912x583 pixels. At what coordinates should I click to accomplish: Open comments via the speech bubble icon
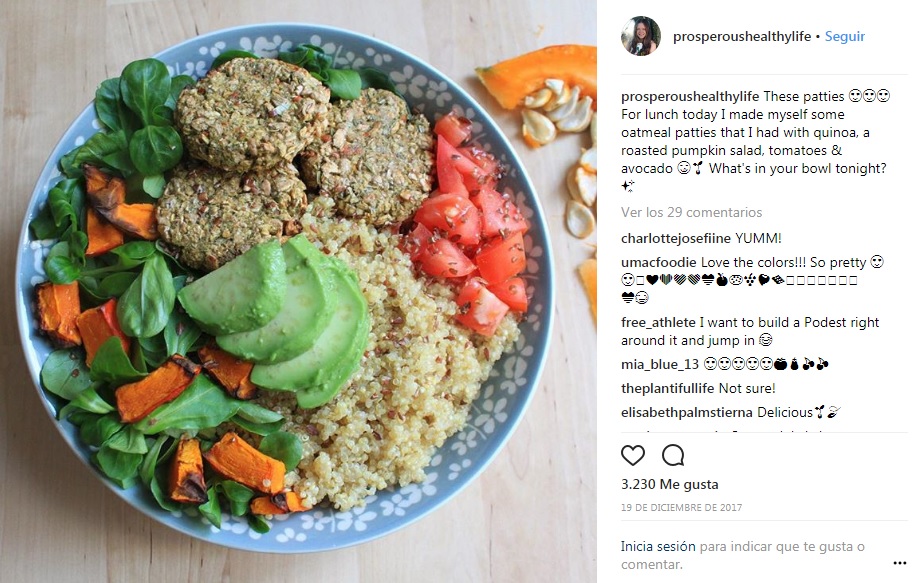[673, 455]
